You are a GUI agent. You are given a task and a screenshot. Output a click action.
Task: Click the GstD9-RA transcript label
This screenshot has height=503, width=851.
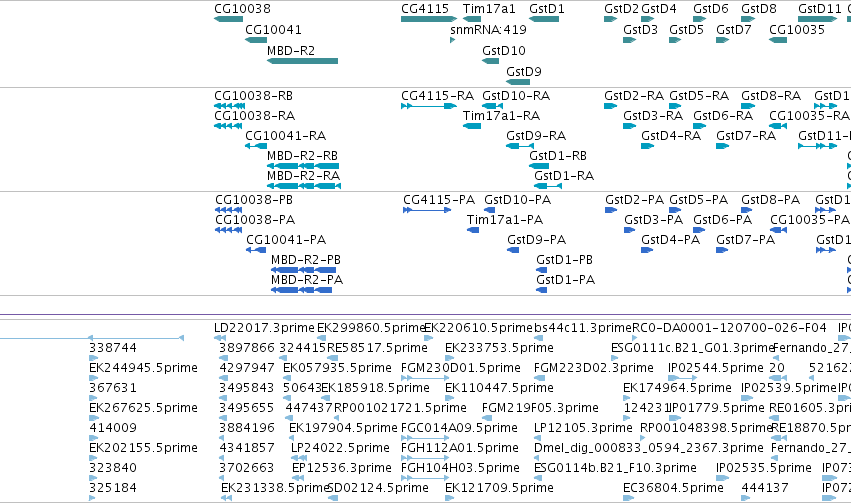pos(536,136)
